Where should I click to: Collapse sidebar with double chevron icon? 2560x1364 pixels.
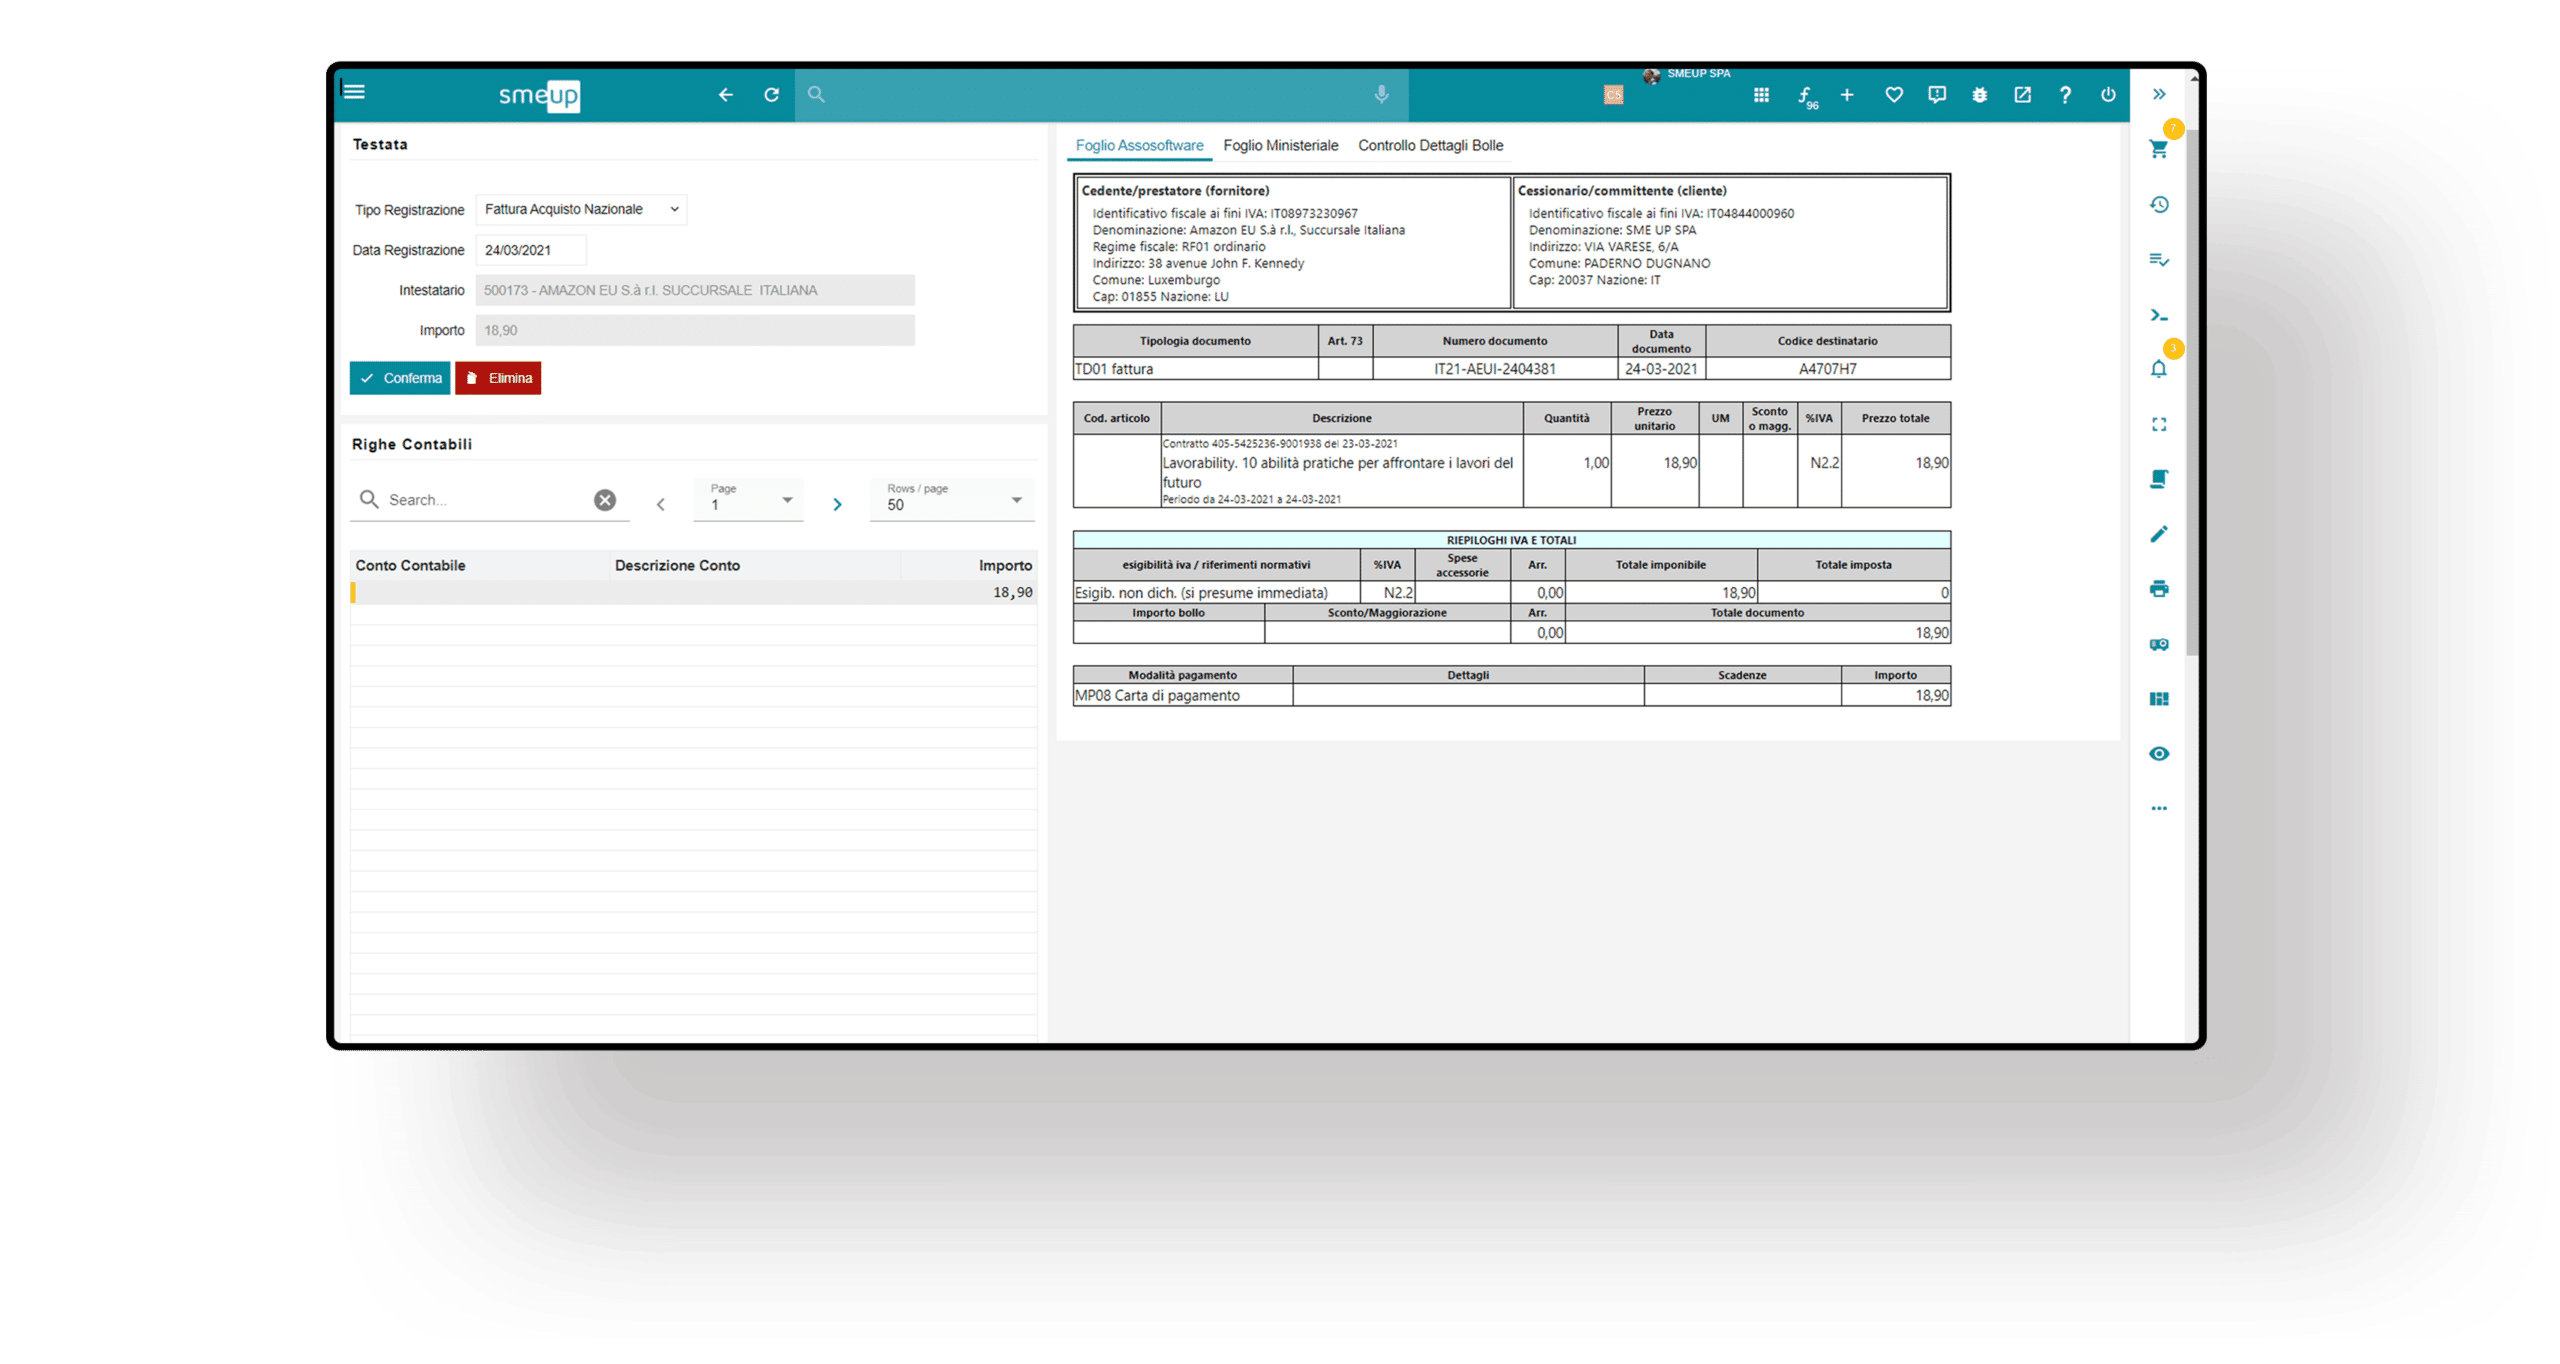pyautogui.click(x=2158, y=95)
